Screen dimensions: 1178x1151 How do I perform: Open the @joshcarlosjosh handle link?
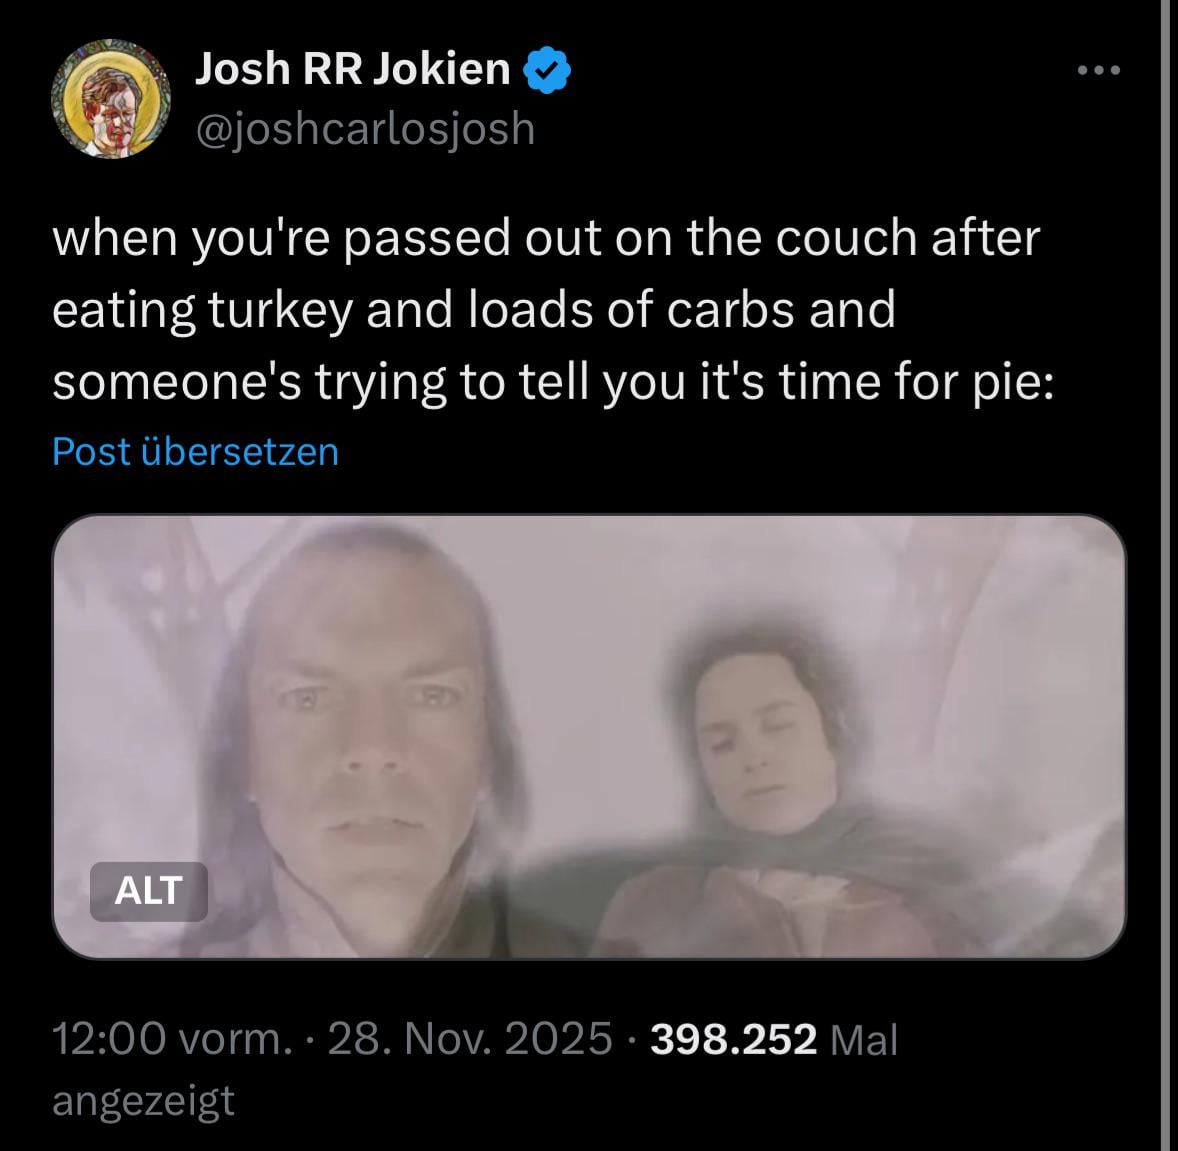(x=365, y=129)
